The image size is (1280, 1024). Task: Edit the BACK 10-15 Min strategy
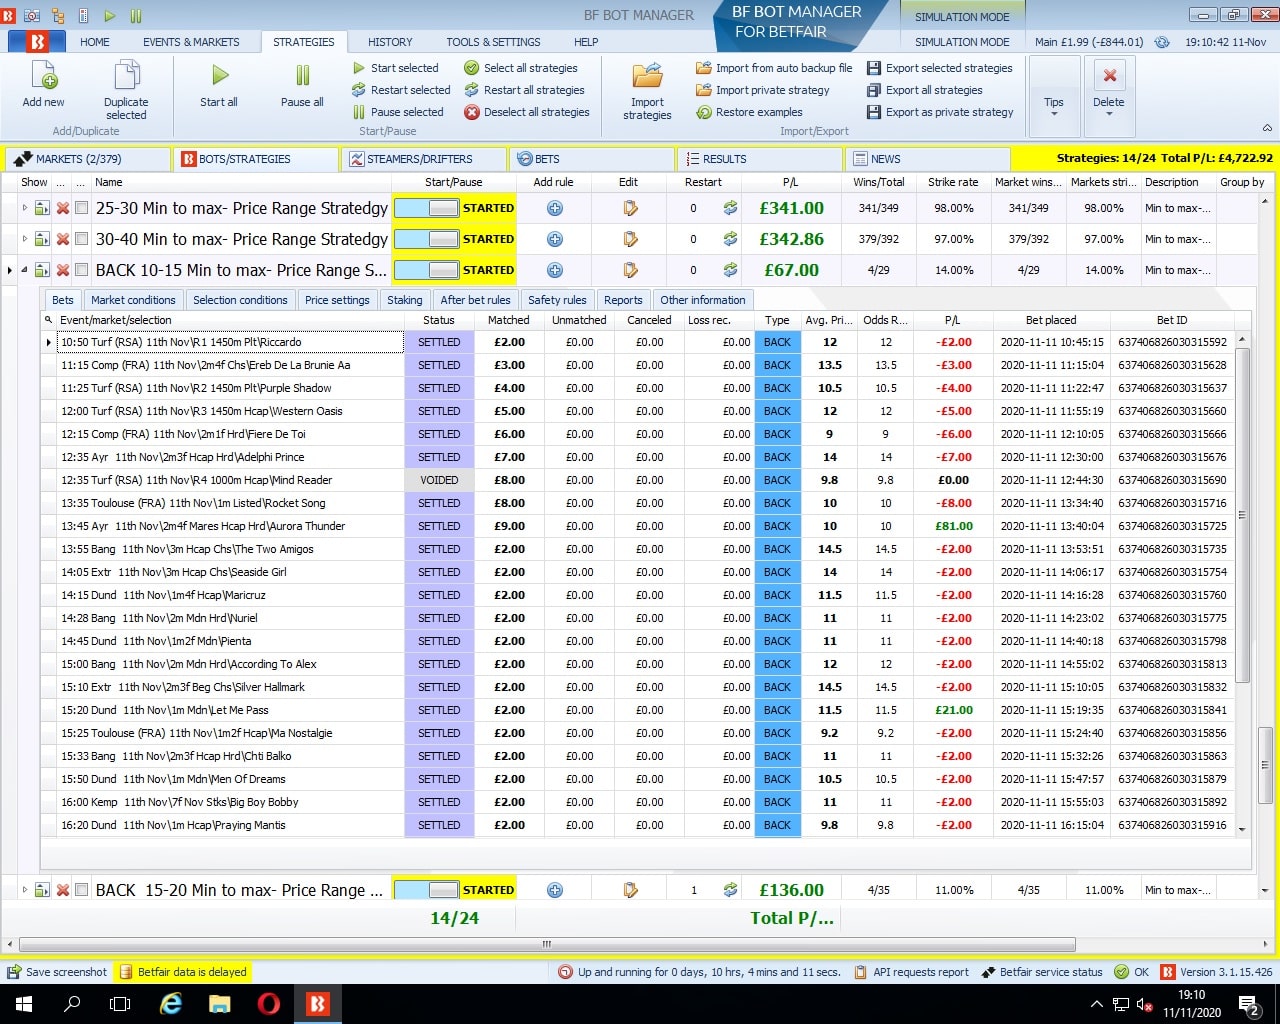click(630, 270)
